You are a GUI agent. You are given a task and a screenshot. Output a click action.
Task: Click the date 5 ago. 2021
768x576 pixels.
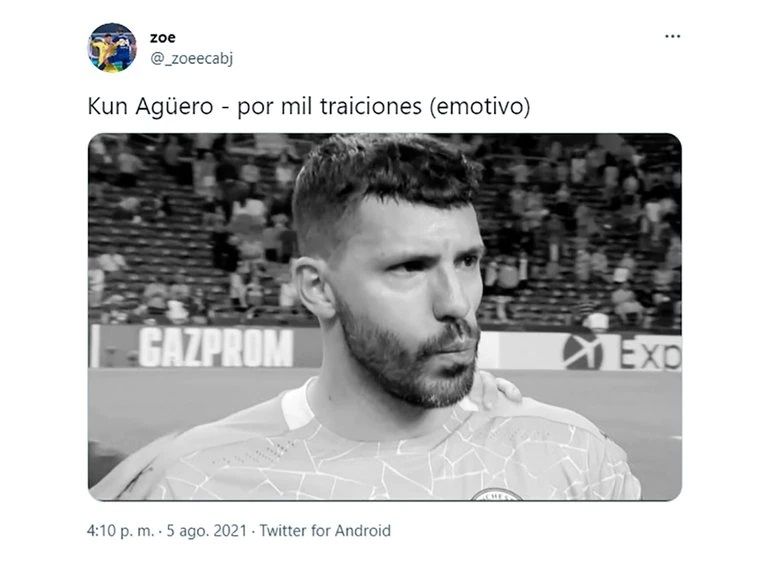(207, 531)
